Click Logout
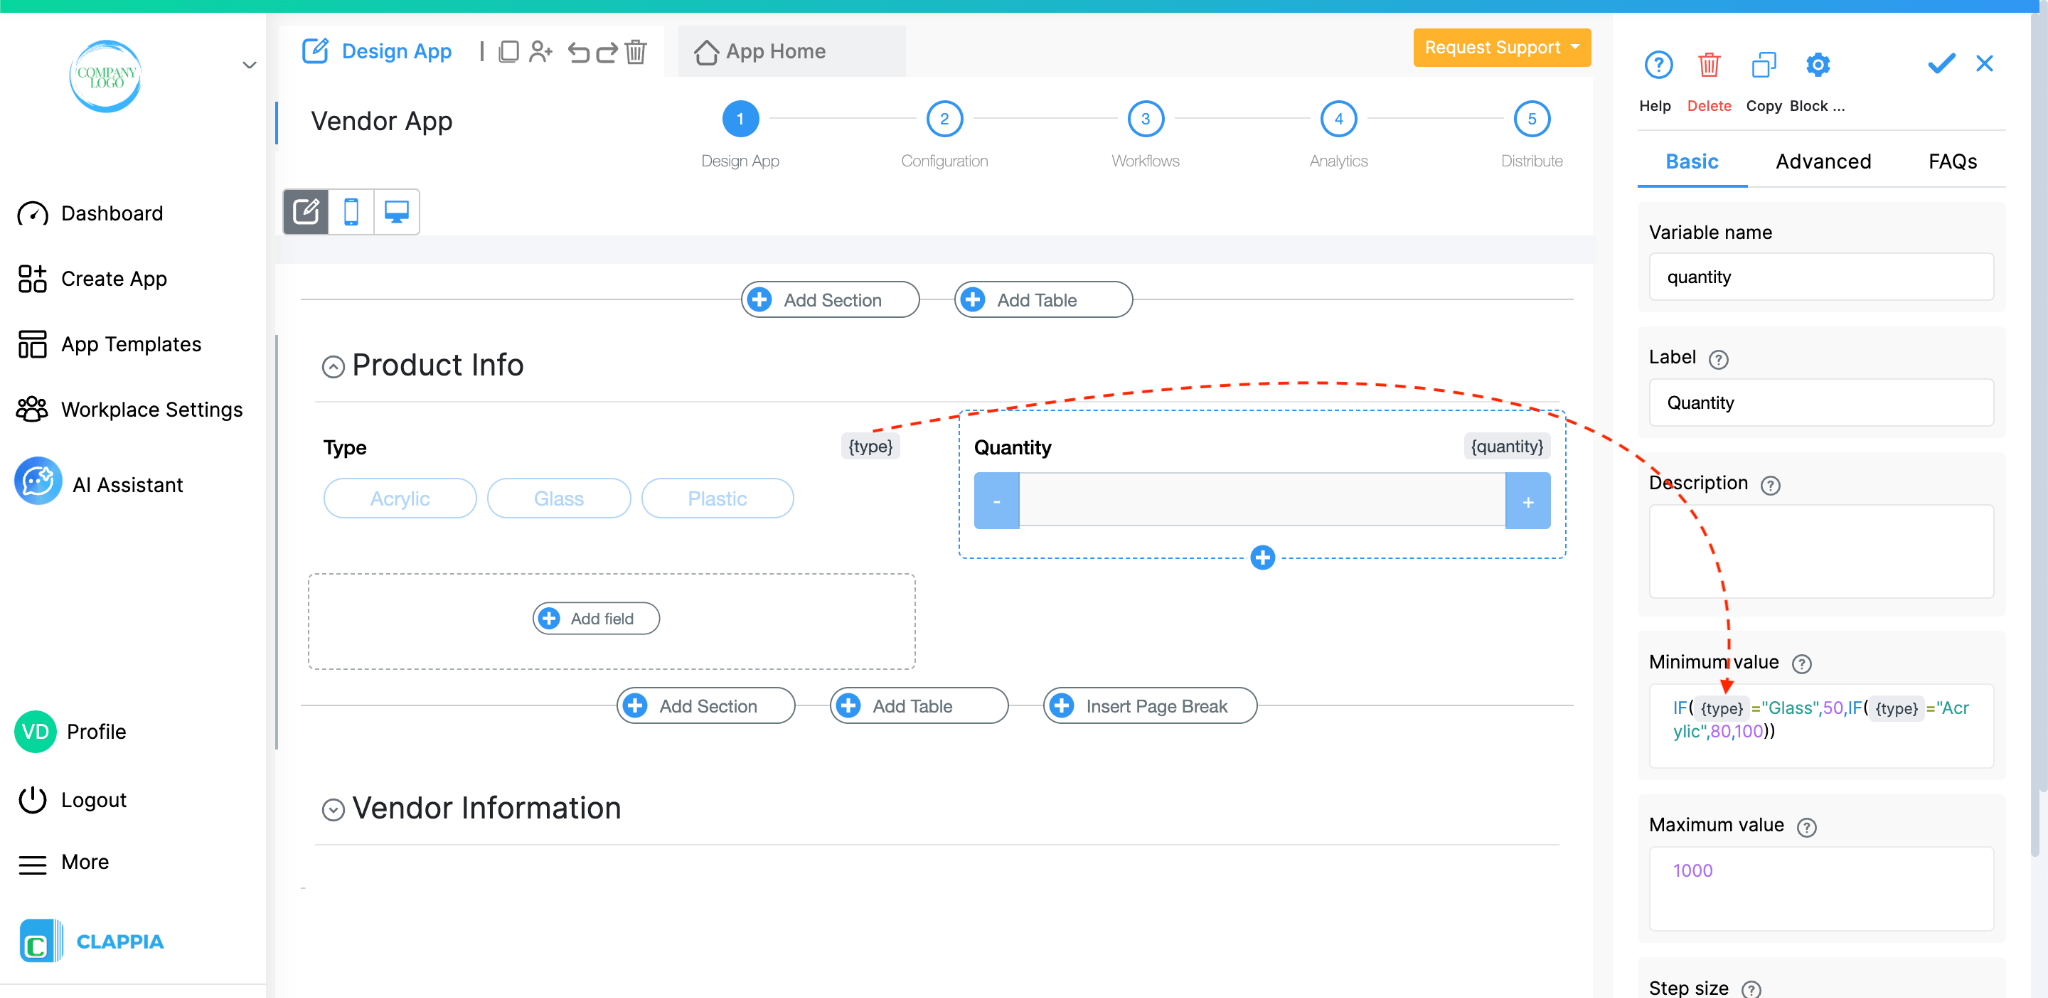 coord(72,800)
